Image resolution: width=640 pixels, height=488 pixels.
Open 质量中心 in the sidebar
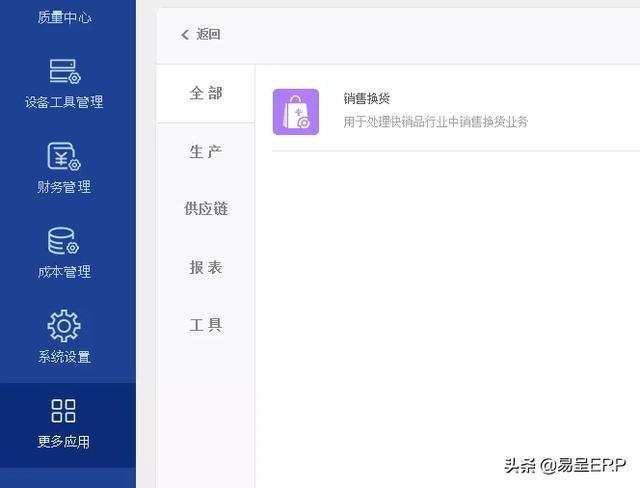pyautogui.click(x=64, y=17)
